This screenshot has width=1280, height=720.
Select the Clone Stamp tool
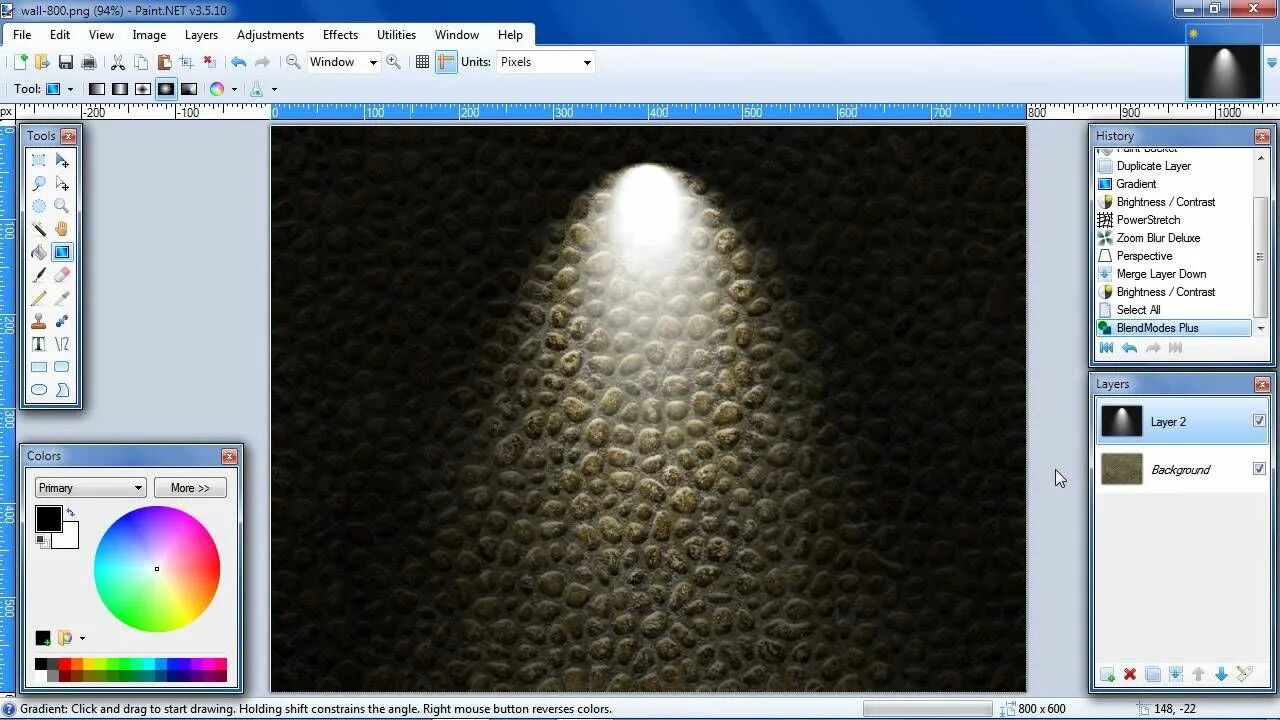(x=39, y=321)
